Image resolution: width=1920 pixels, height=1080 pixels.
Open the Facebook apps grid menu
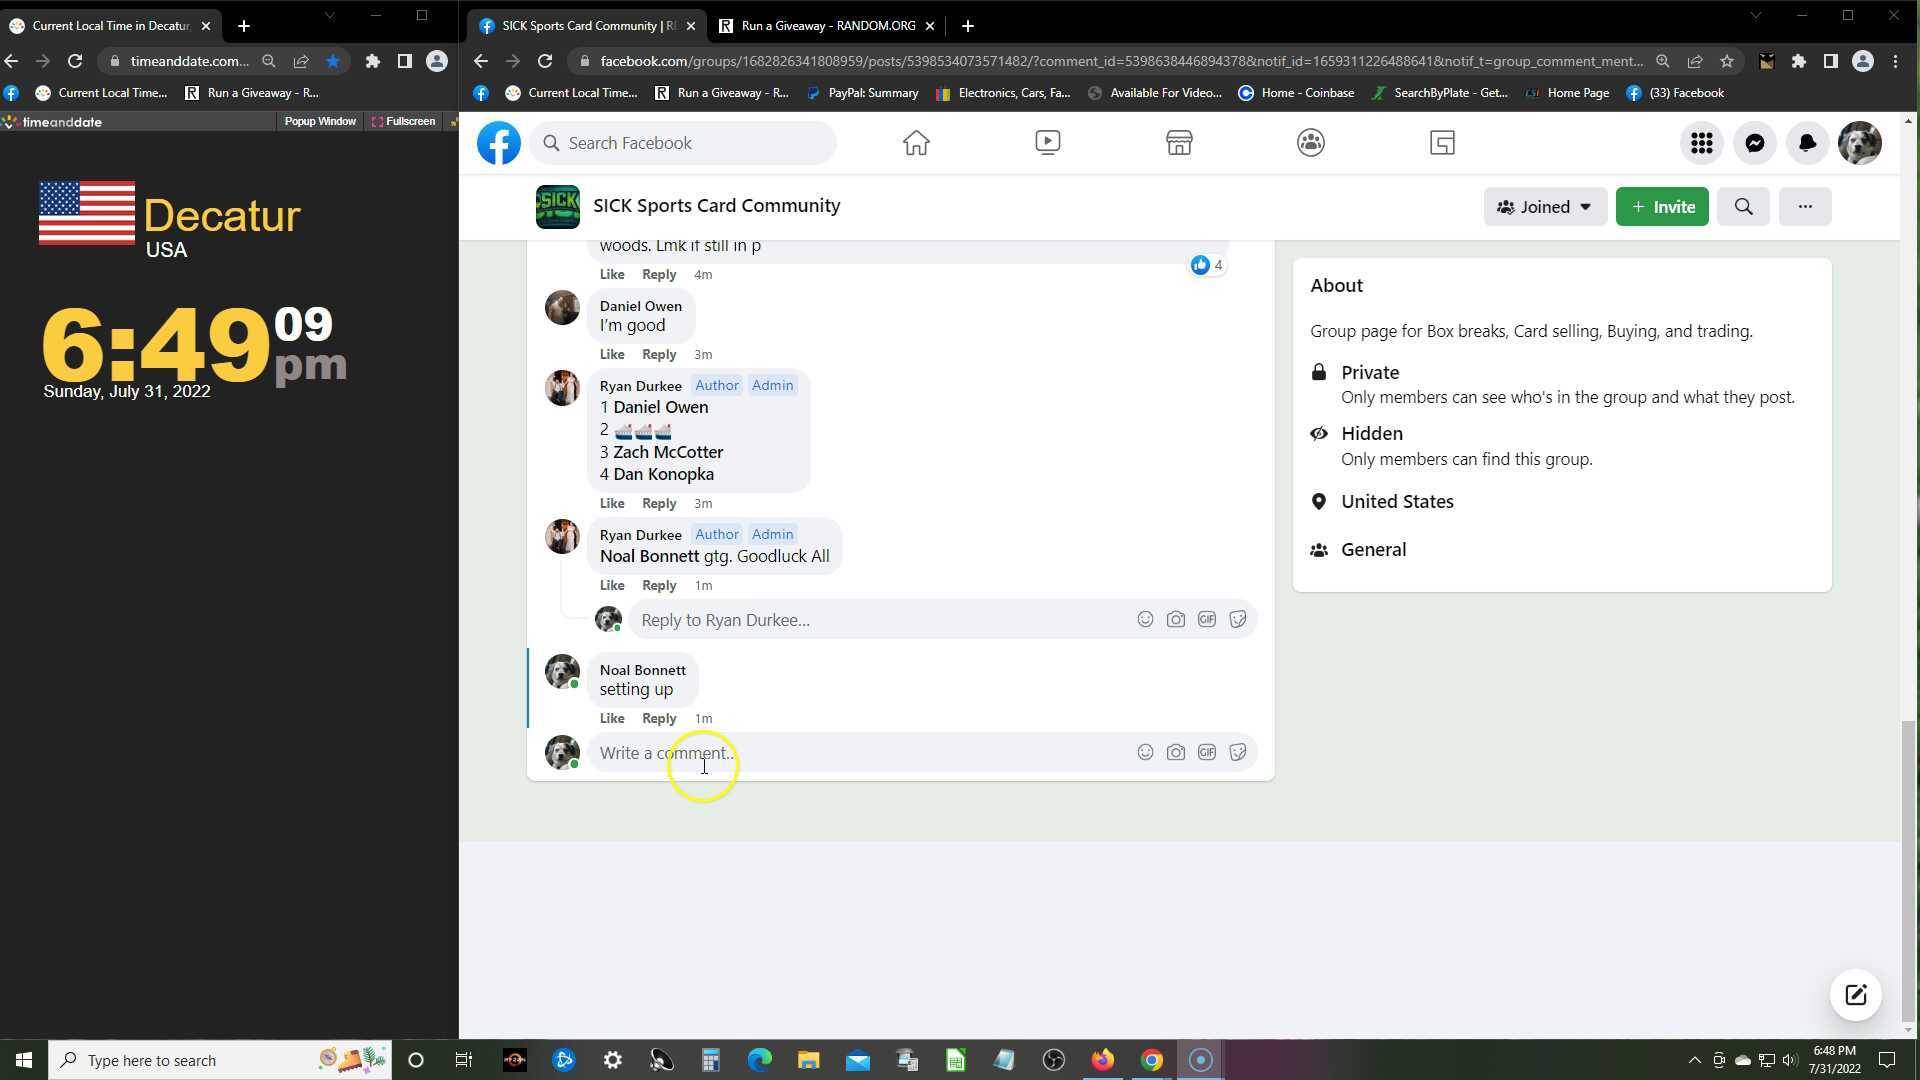pyautogui.click(x=1701, y=144)
